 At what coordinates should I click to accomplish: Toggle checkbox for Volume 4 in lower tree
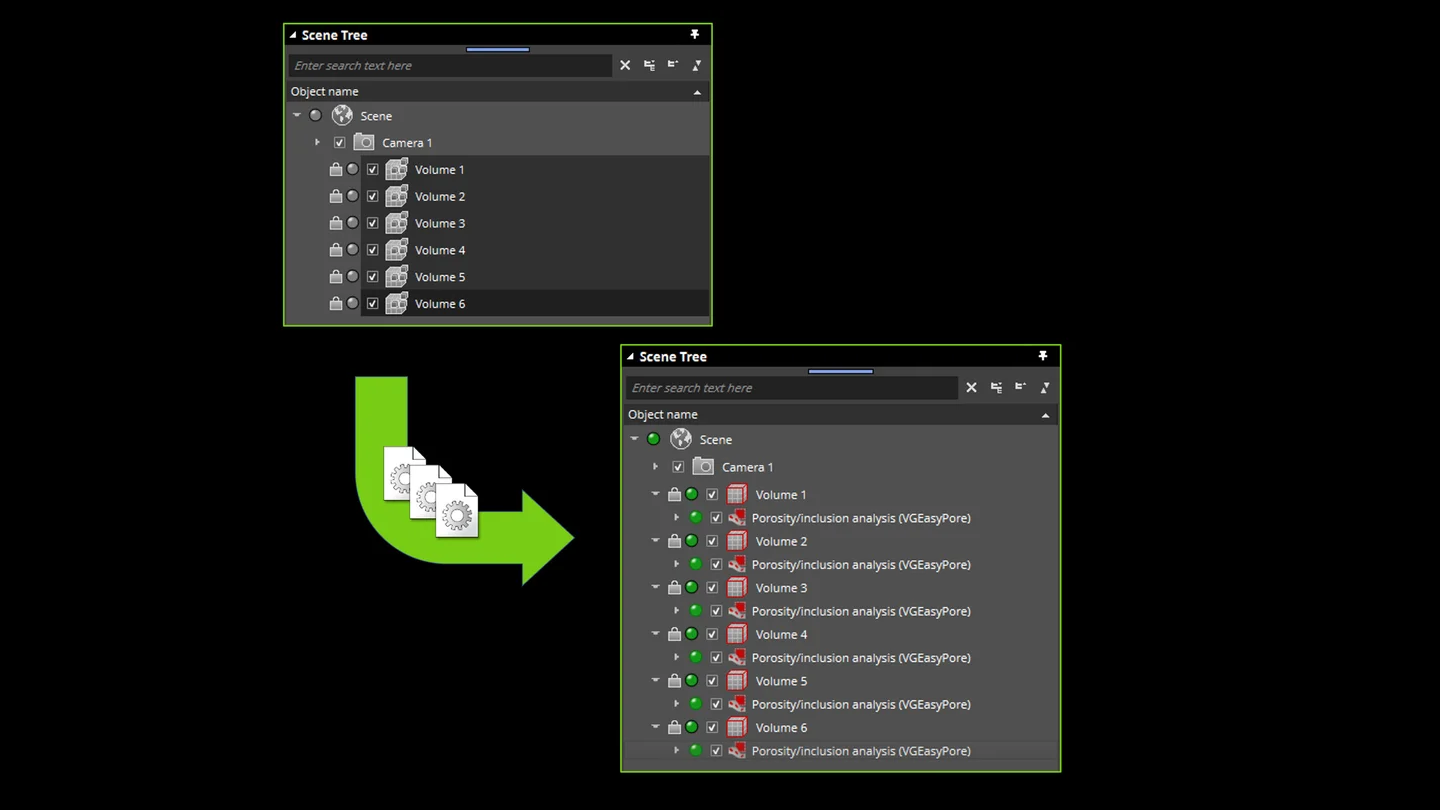point(712,634)
